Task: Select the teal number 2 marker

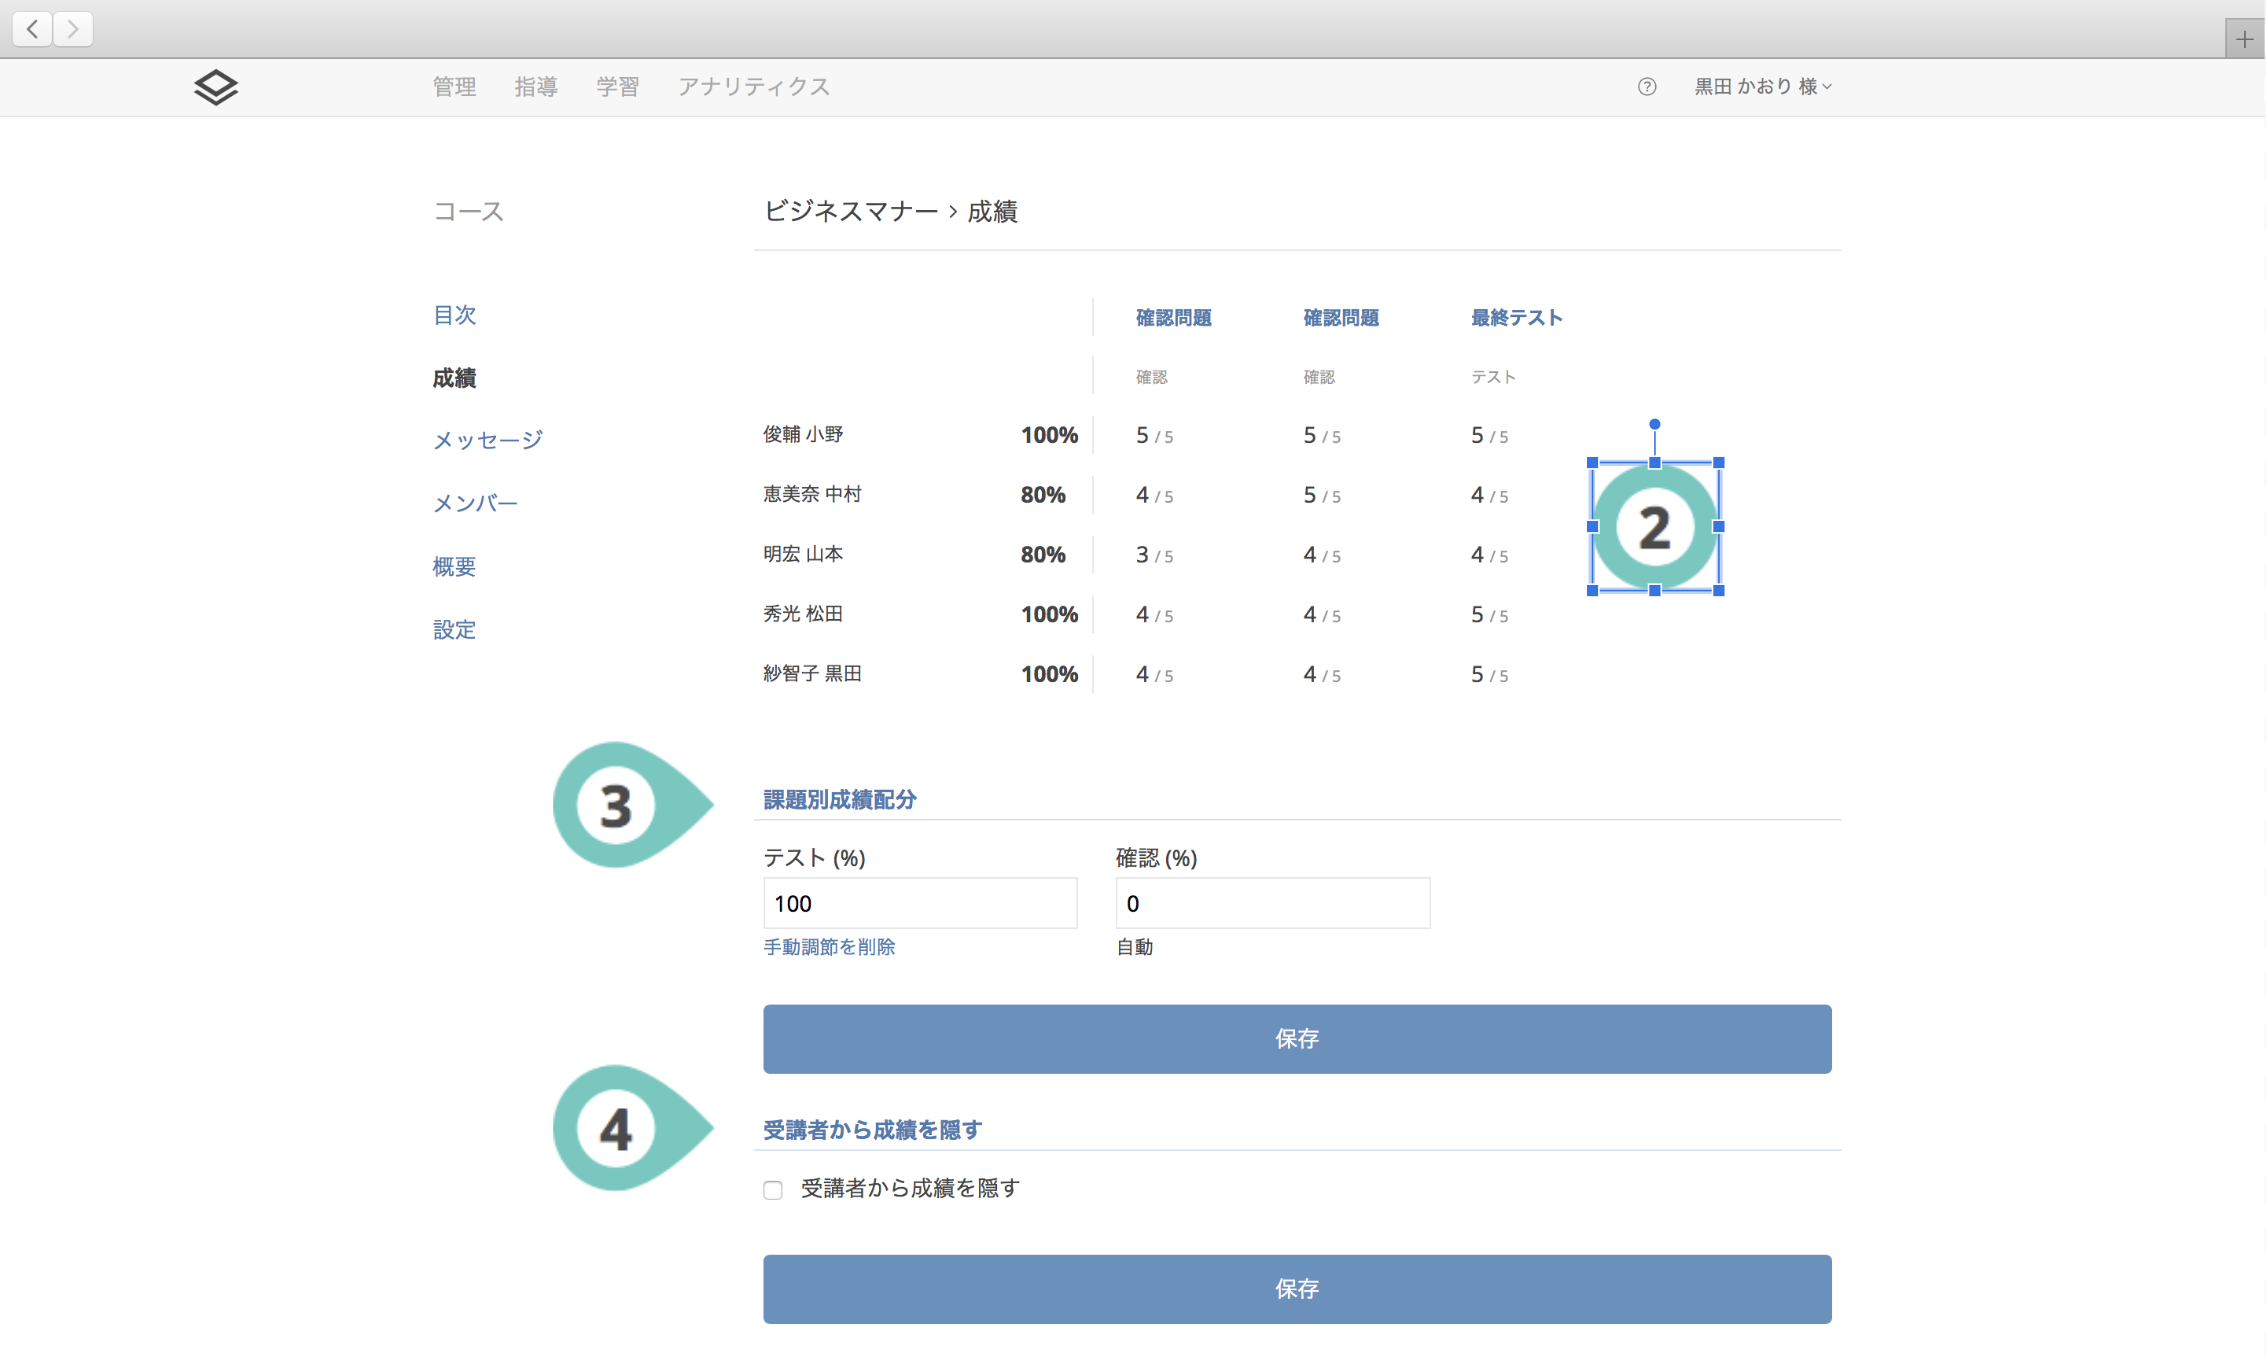Action: click(x=1655, y=527)
